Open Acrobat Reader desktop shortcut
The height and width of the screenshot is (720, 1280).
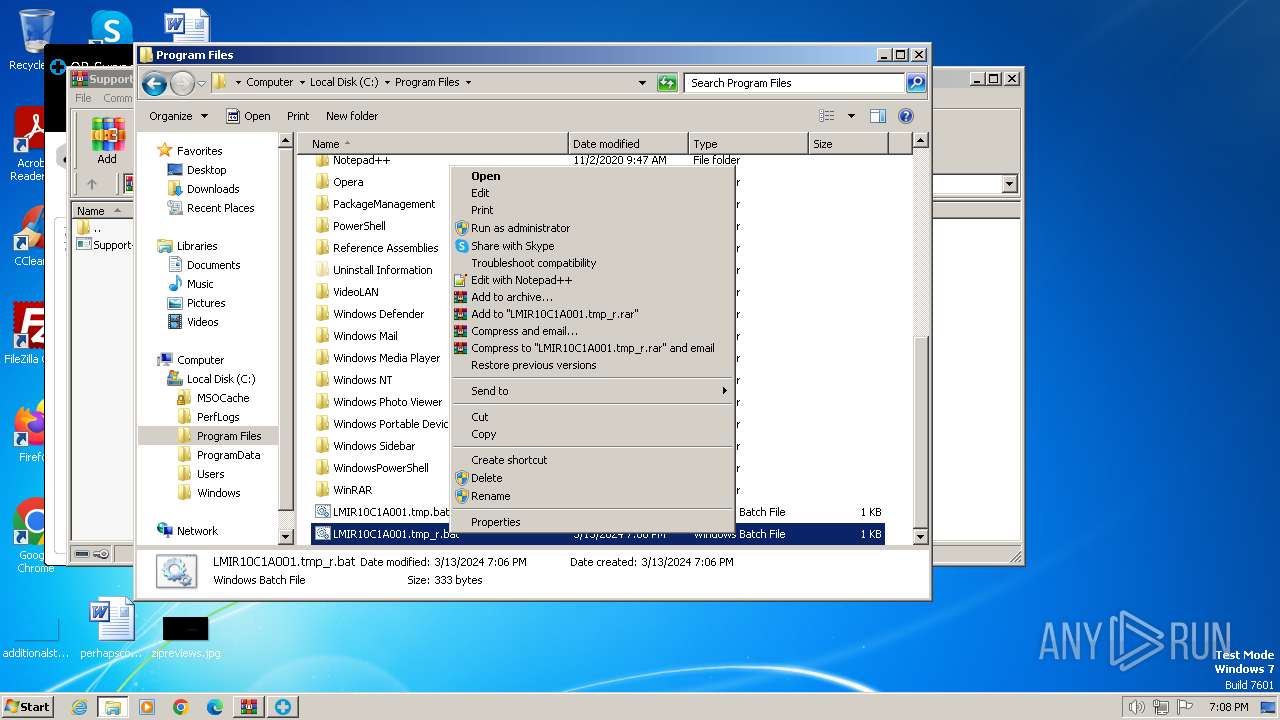(30, 145)
